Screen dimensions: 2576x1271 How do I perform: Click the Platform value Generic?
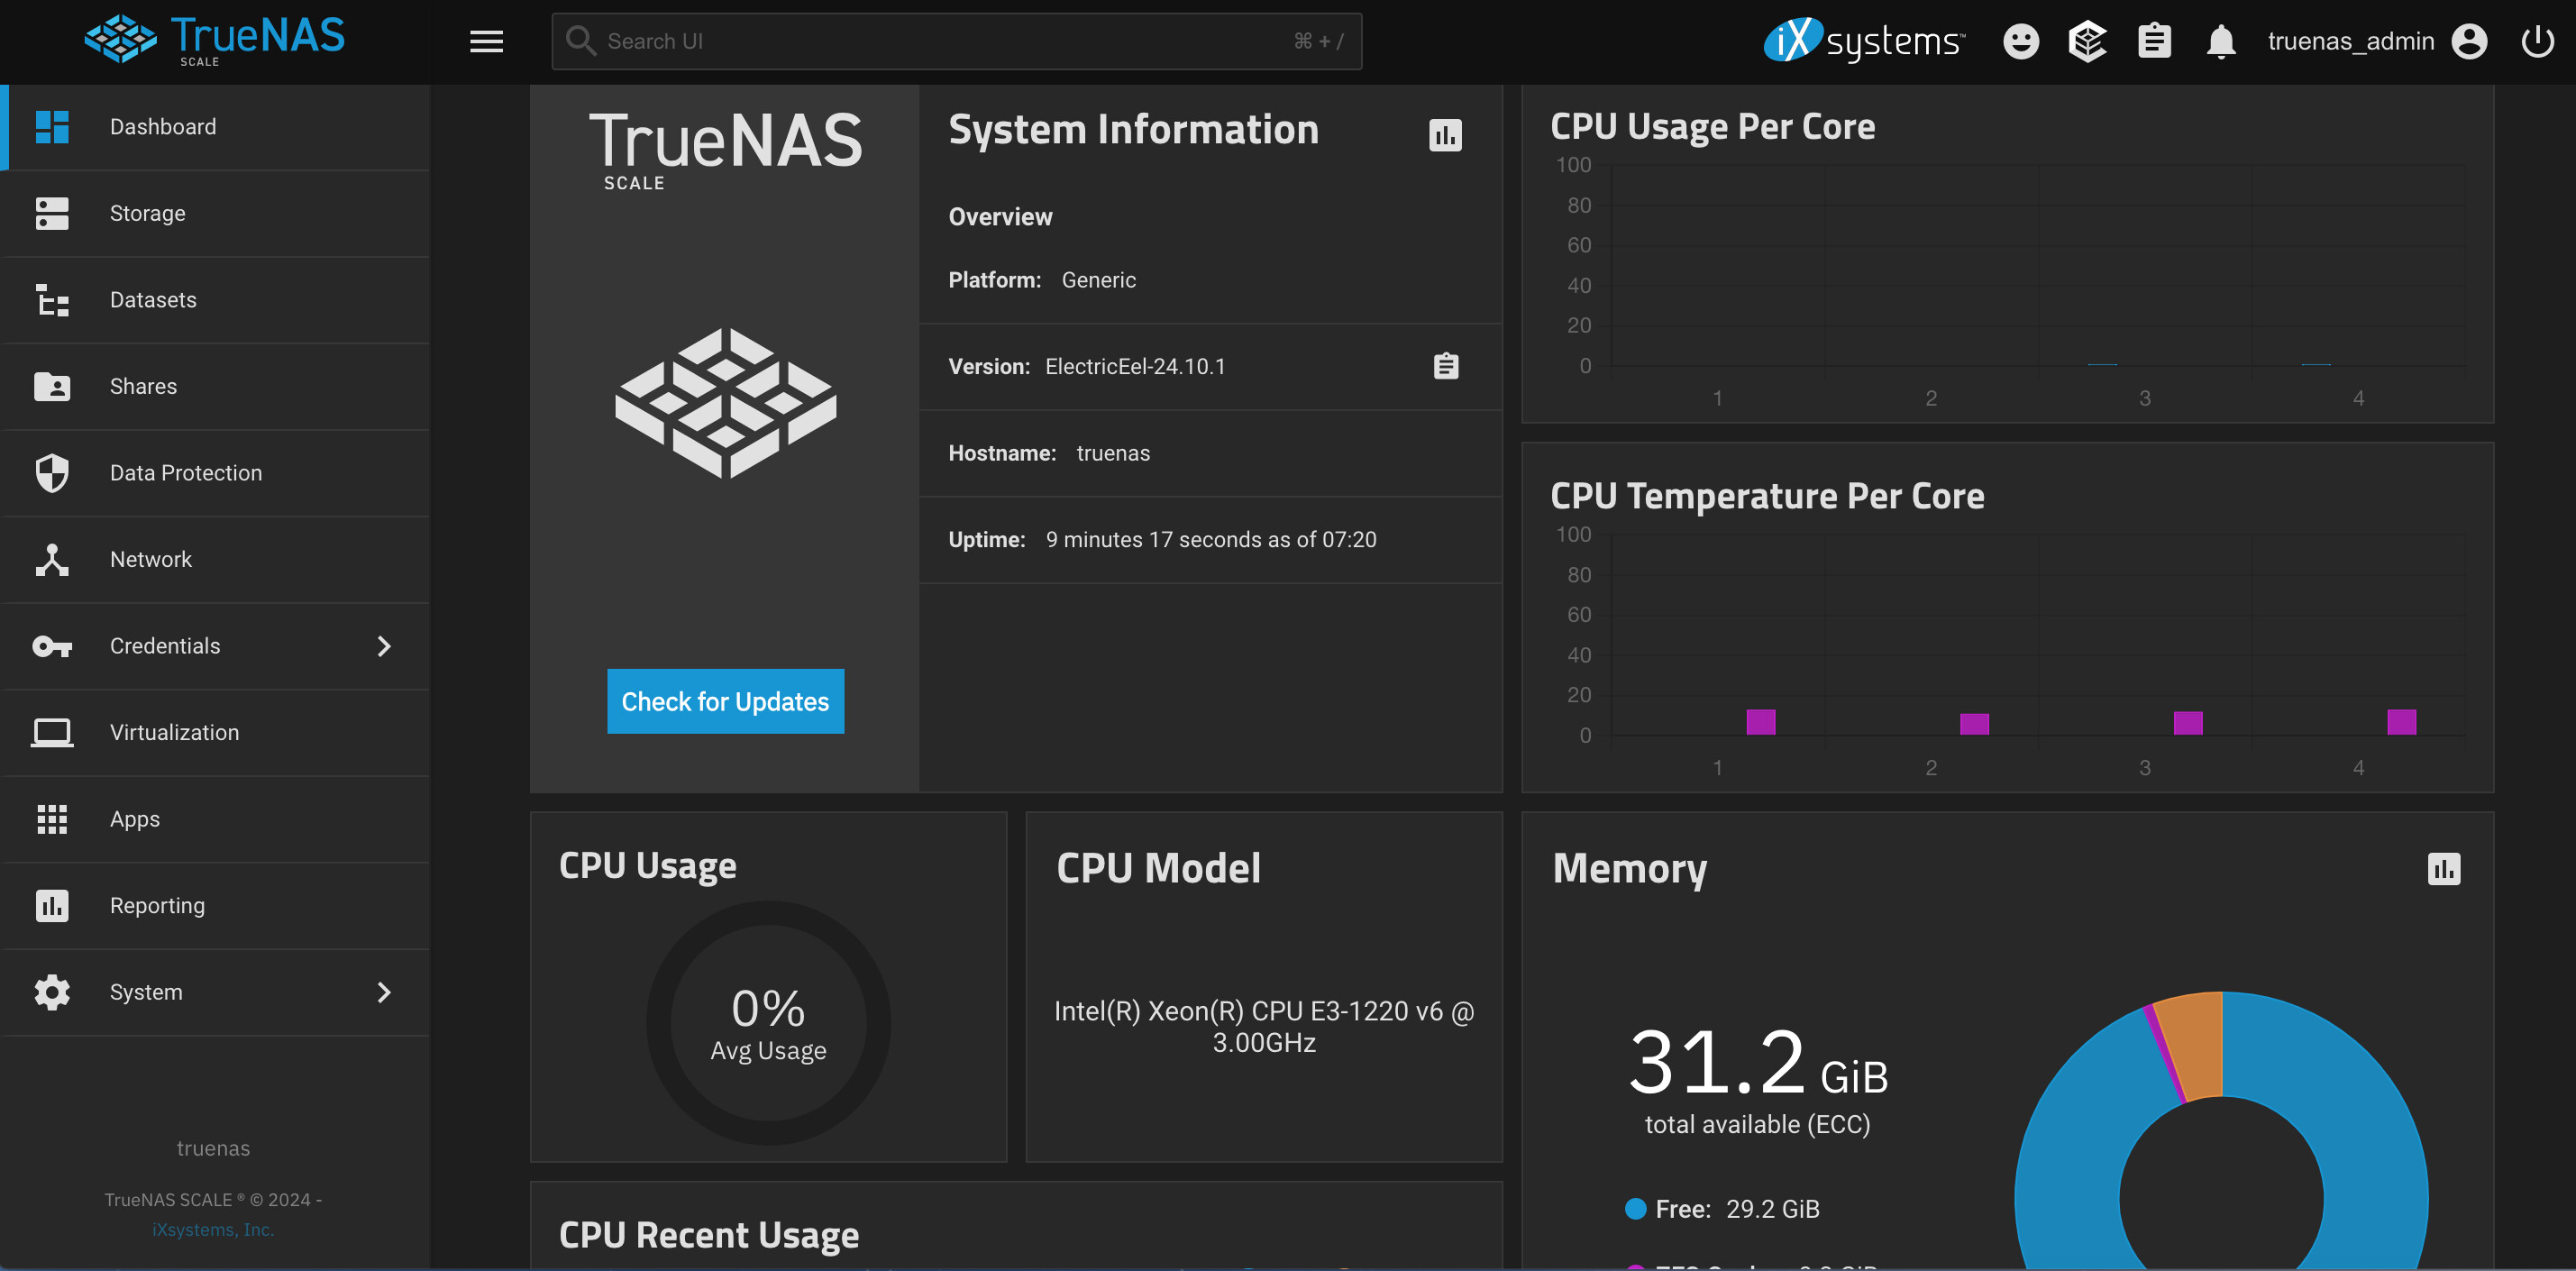tap(1098, 280)
